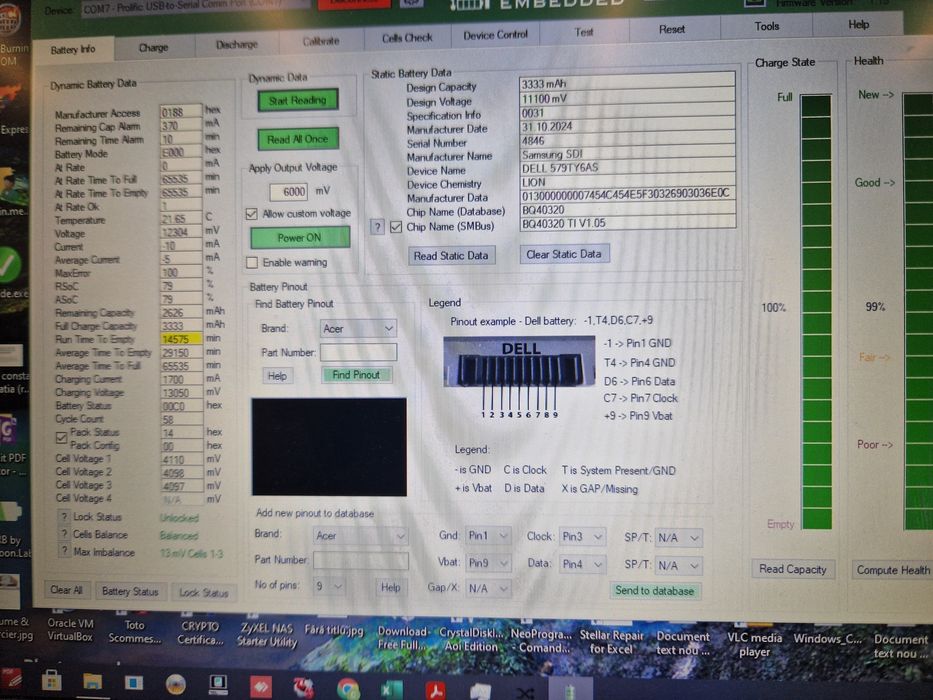This screenshot has height=700, width=933.
Task: Click the Power ON button
Action: pyautogui.click(x=299, y=238)
